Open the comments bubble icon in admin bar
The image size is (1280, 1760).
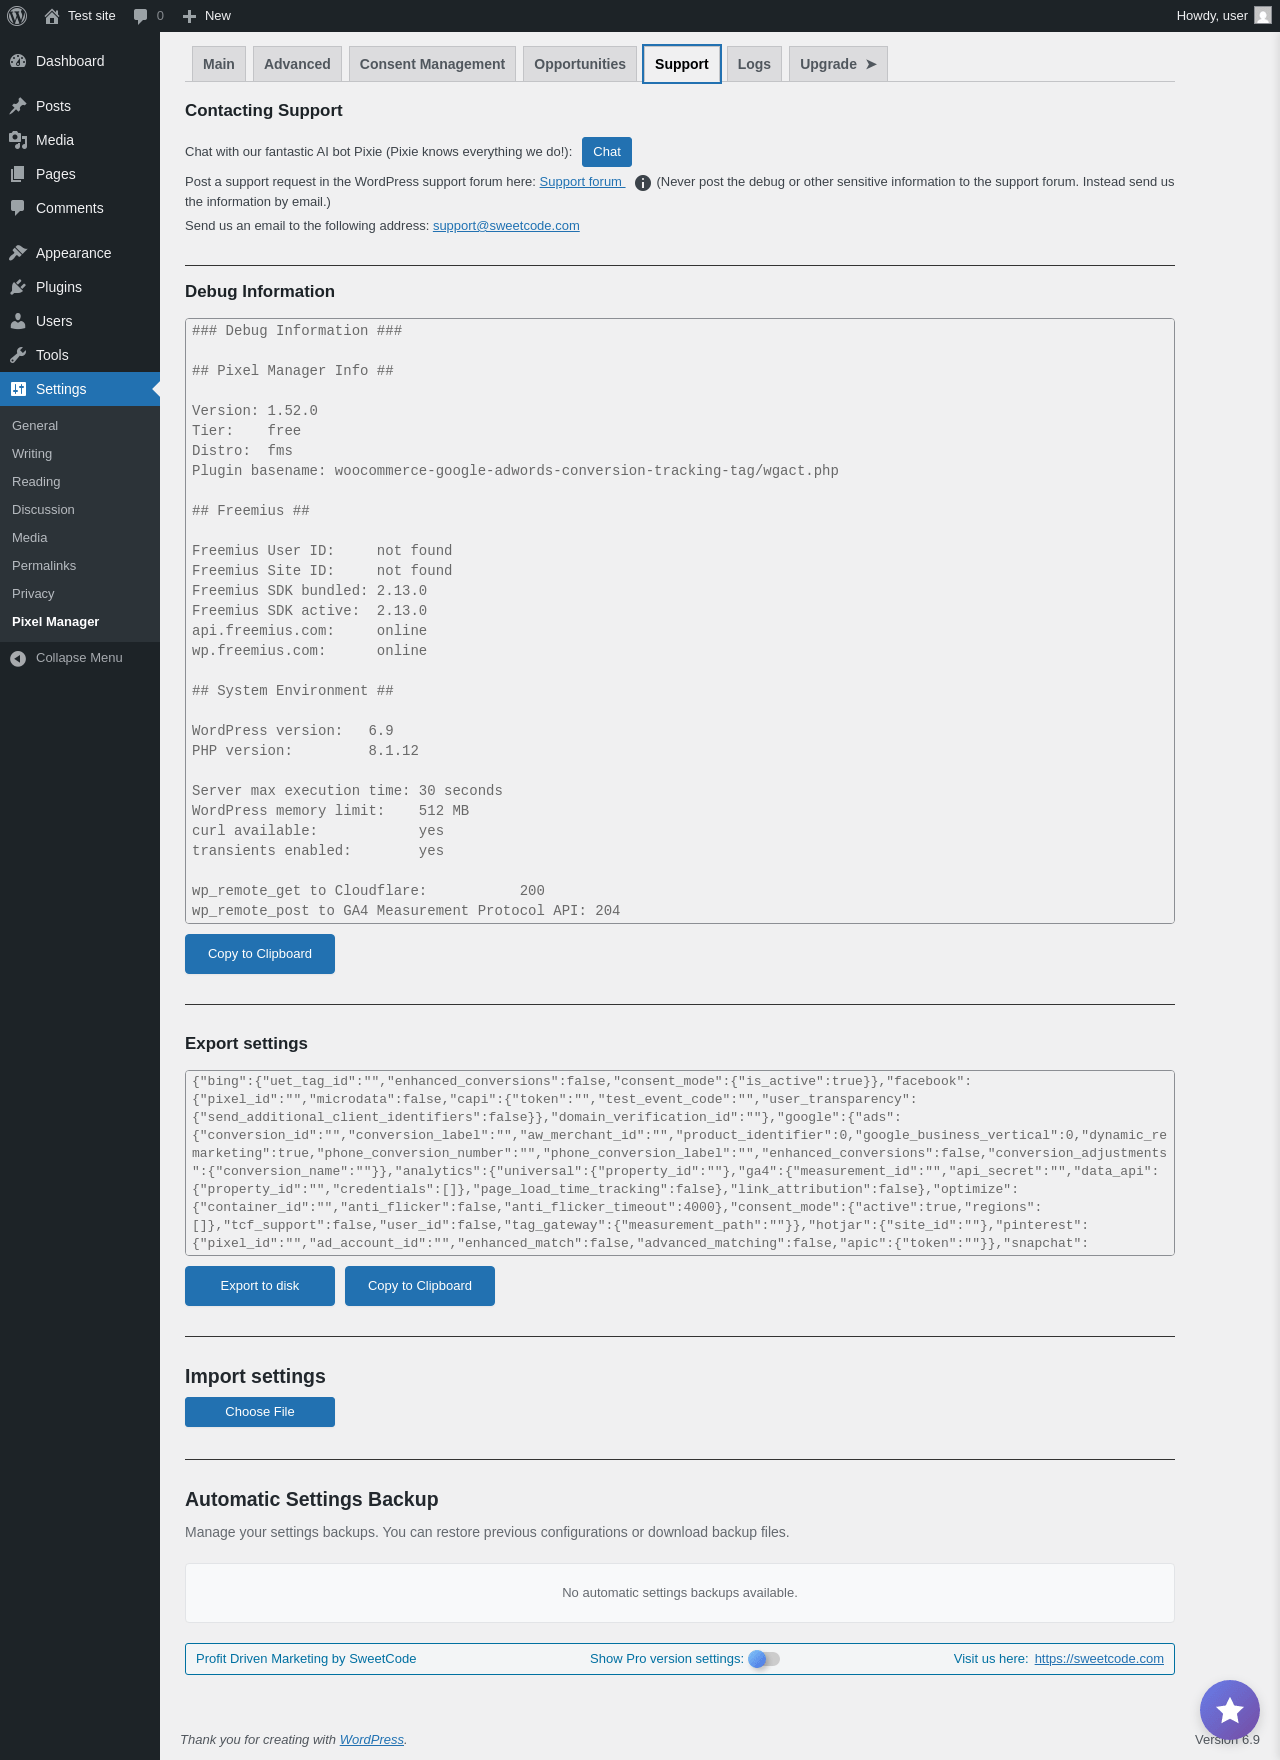tap(140, 16)
